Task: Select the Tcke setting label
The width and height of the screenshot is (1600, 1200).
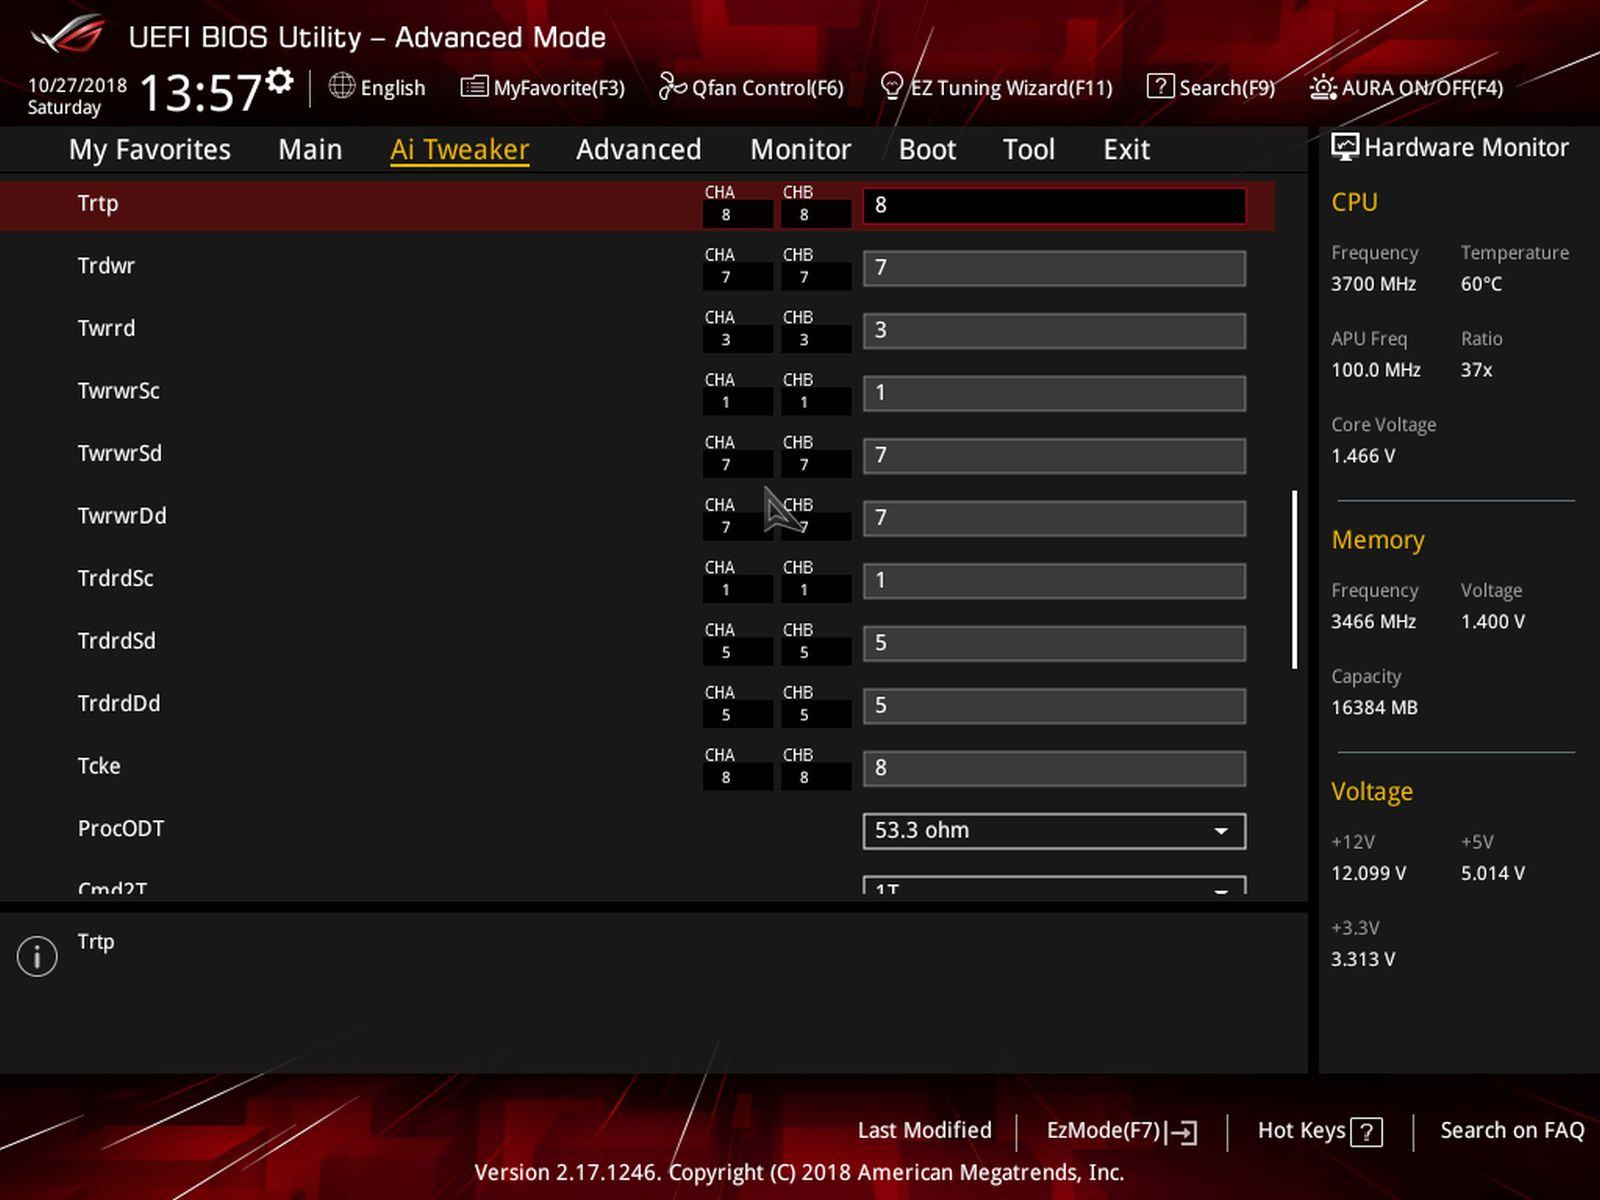Action: click(x=99, y=766)
